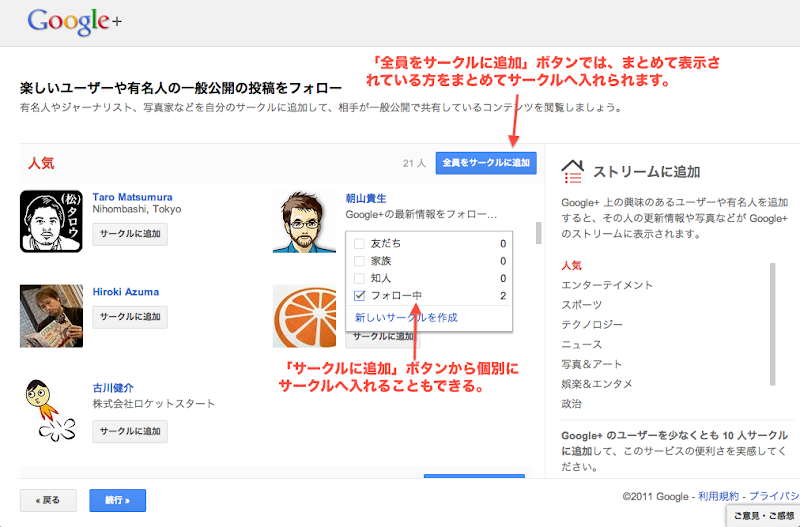
Task: Click ご意見・ご感想 feedback button
Action: pyautogui.click(x=763, y=516)
